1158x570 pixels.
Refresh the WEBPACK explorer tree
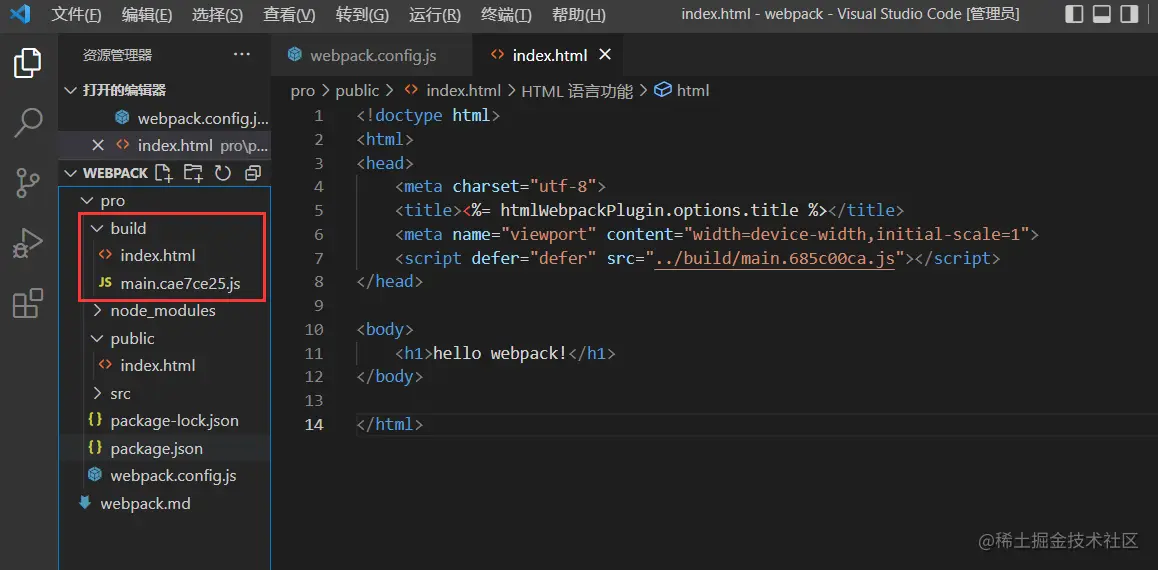point(222,173)
